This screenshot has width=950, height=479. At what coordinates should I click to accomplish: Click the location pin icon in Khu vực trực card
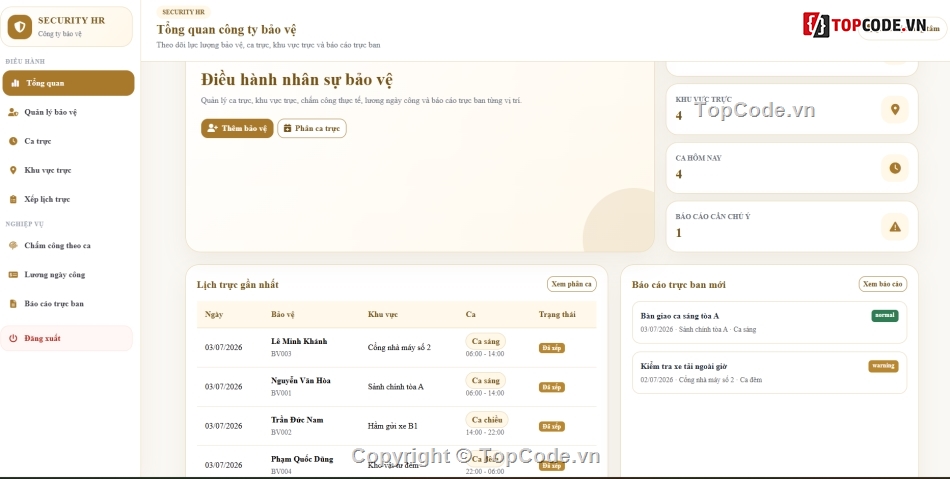pyautogui.click(x=895, y=110)
